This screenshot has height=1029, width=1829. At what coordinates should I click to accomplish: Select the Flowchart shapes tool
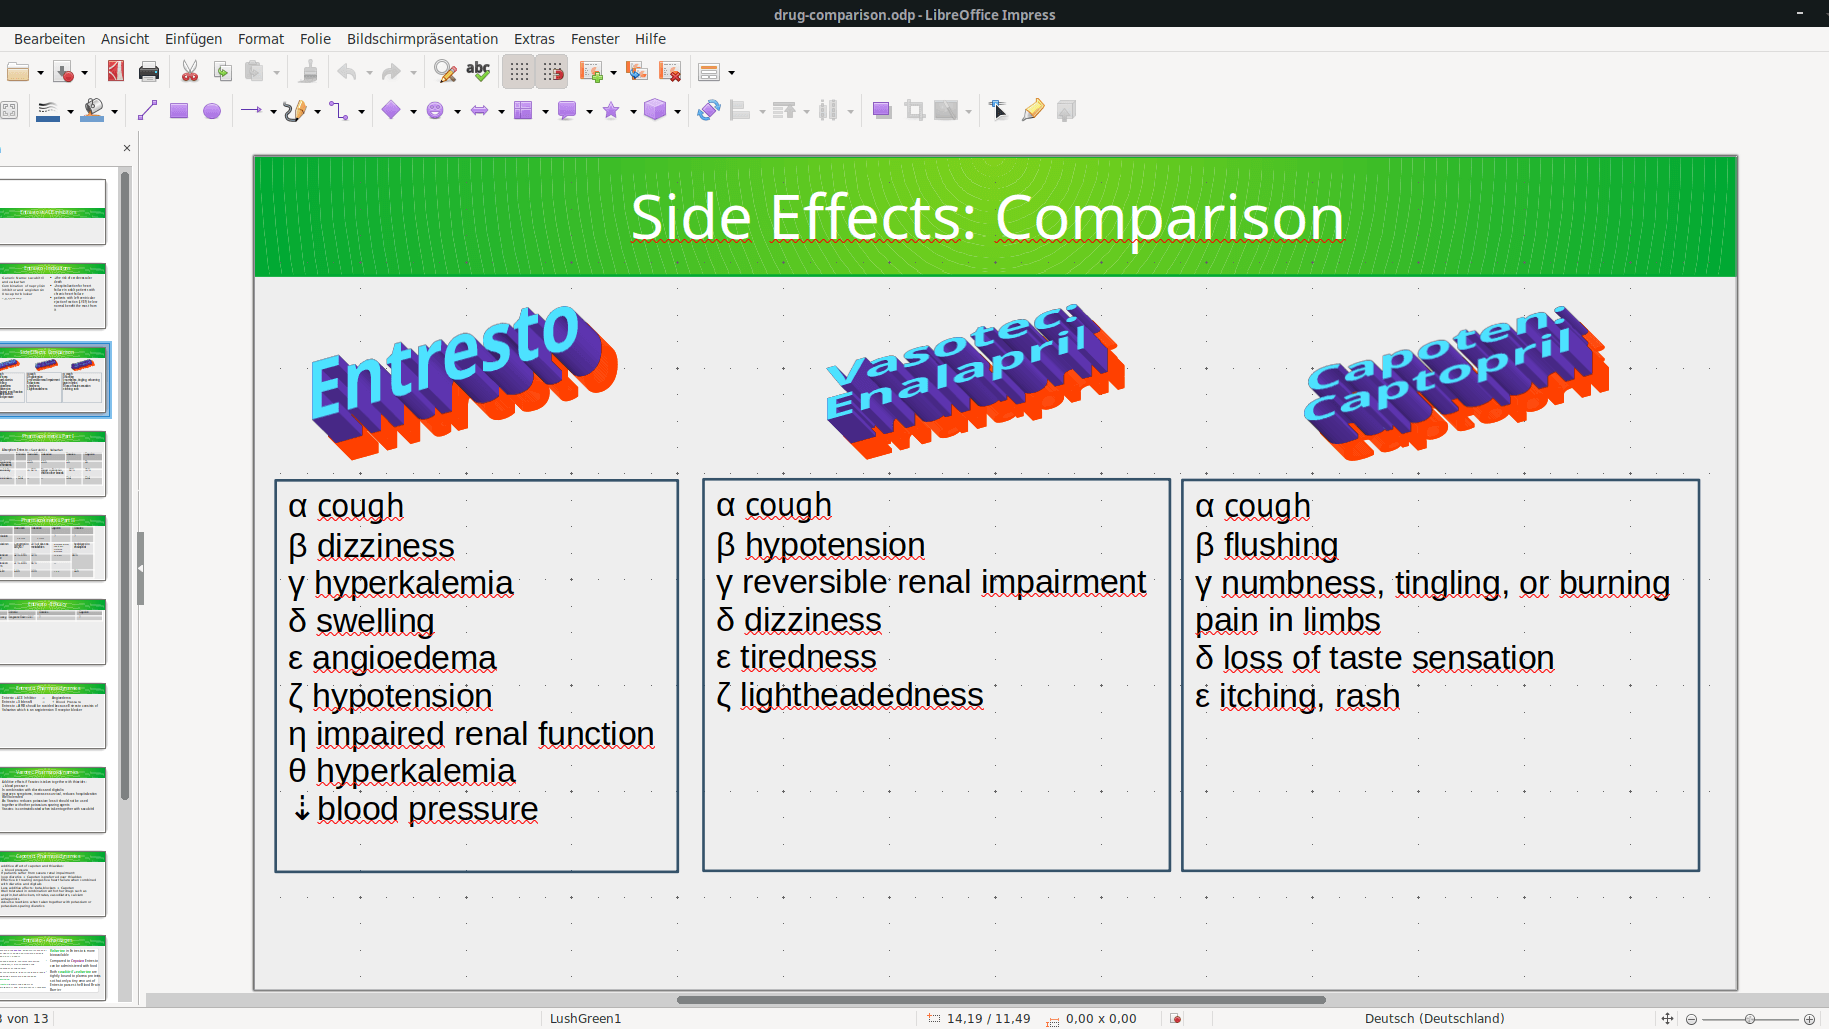[523, 110]
